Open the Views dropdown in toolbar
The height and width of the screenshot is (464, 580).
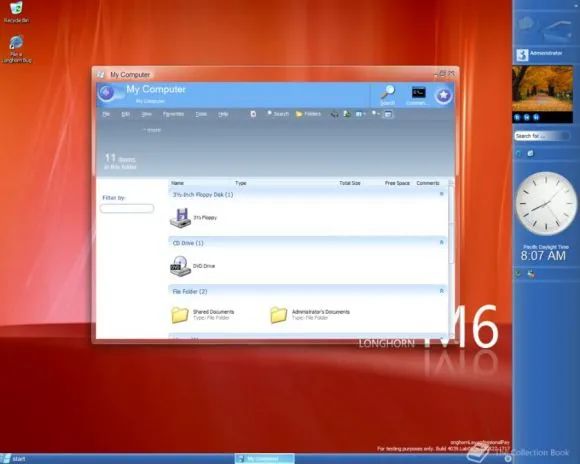[x=360, y=114]
